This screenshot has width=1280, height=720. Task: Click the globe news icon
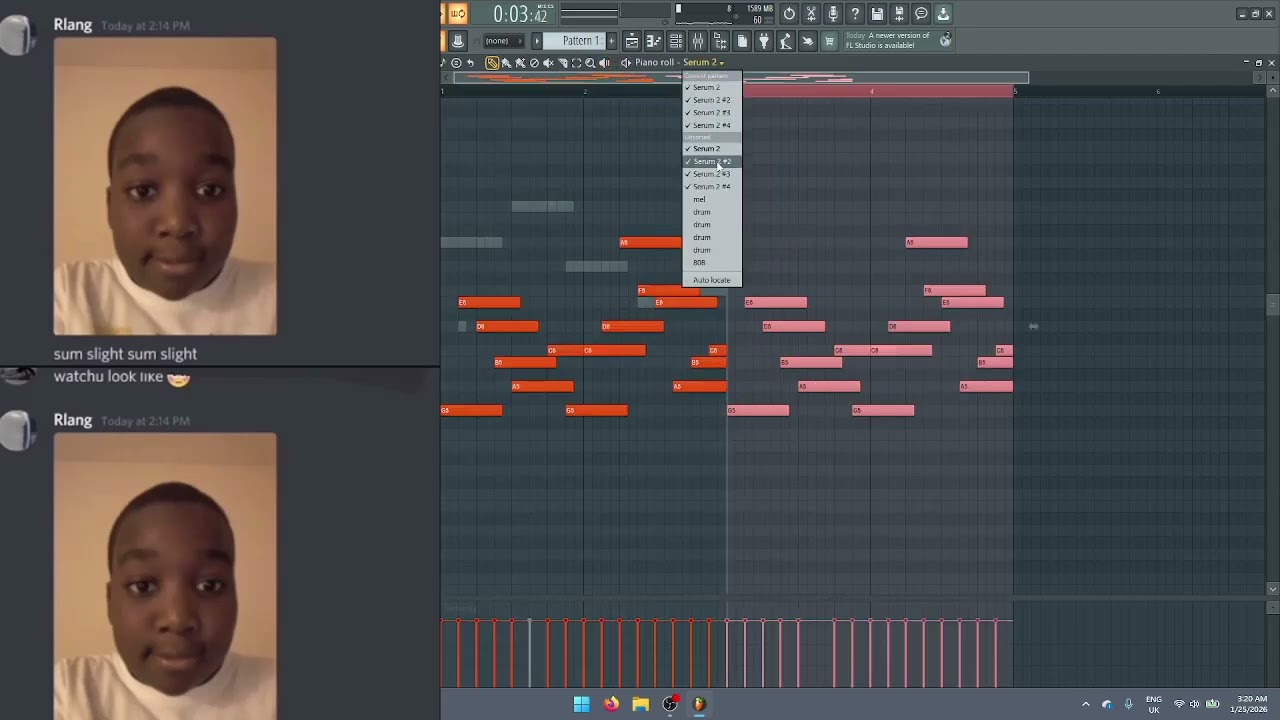pyautogui.click(x=945, y=41)
